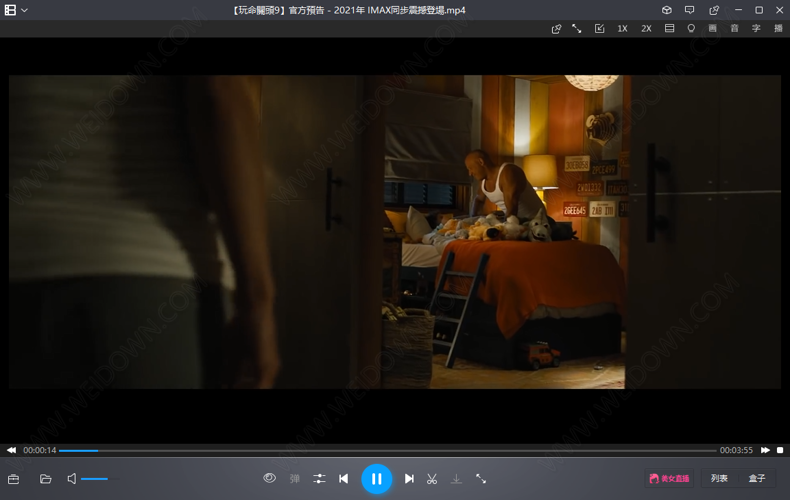Open the 3D cube icon in title bar
This screenshot has height=500, width=790.
coord(667,10)
